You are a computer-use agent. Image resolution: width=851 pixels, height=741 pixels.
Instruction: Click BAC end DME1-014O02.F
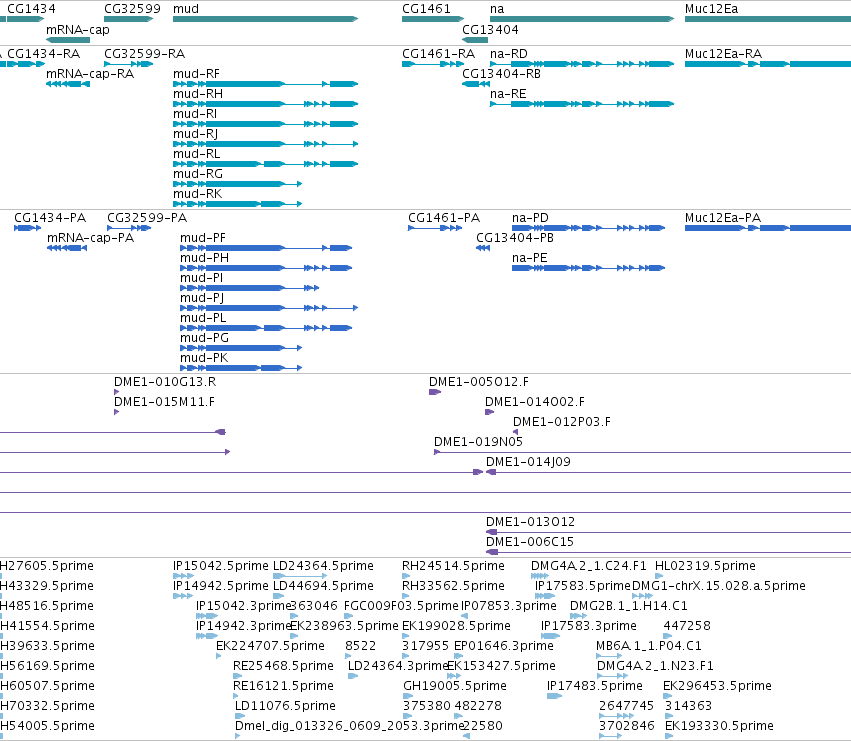coord(489,412)
